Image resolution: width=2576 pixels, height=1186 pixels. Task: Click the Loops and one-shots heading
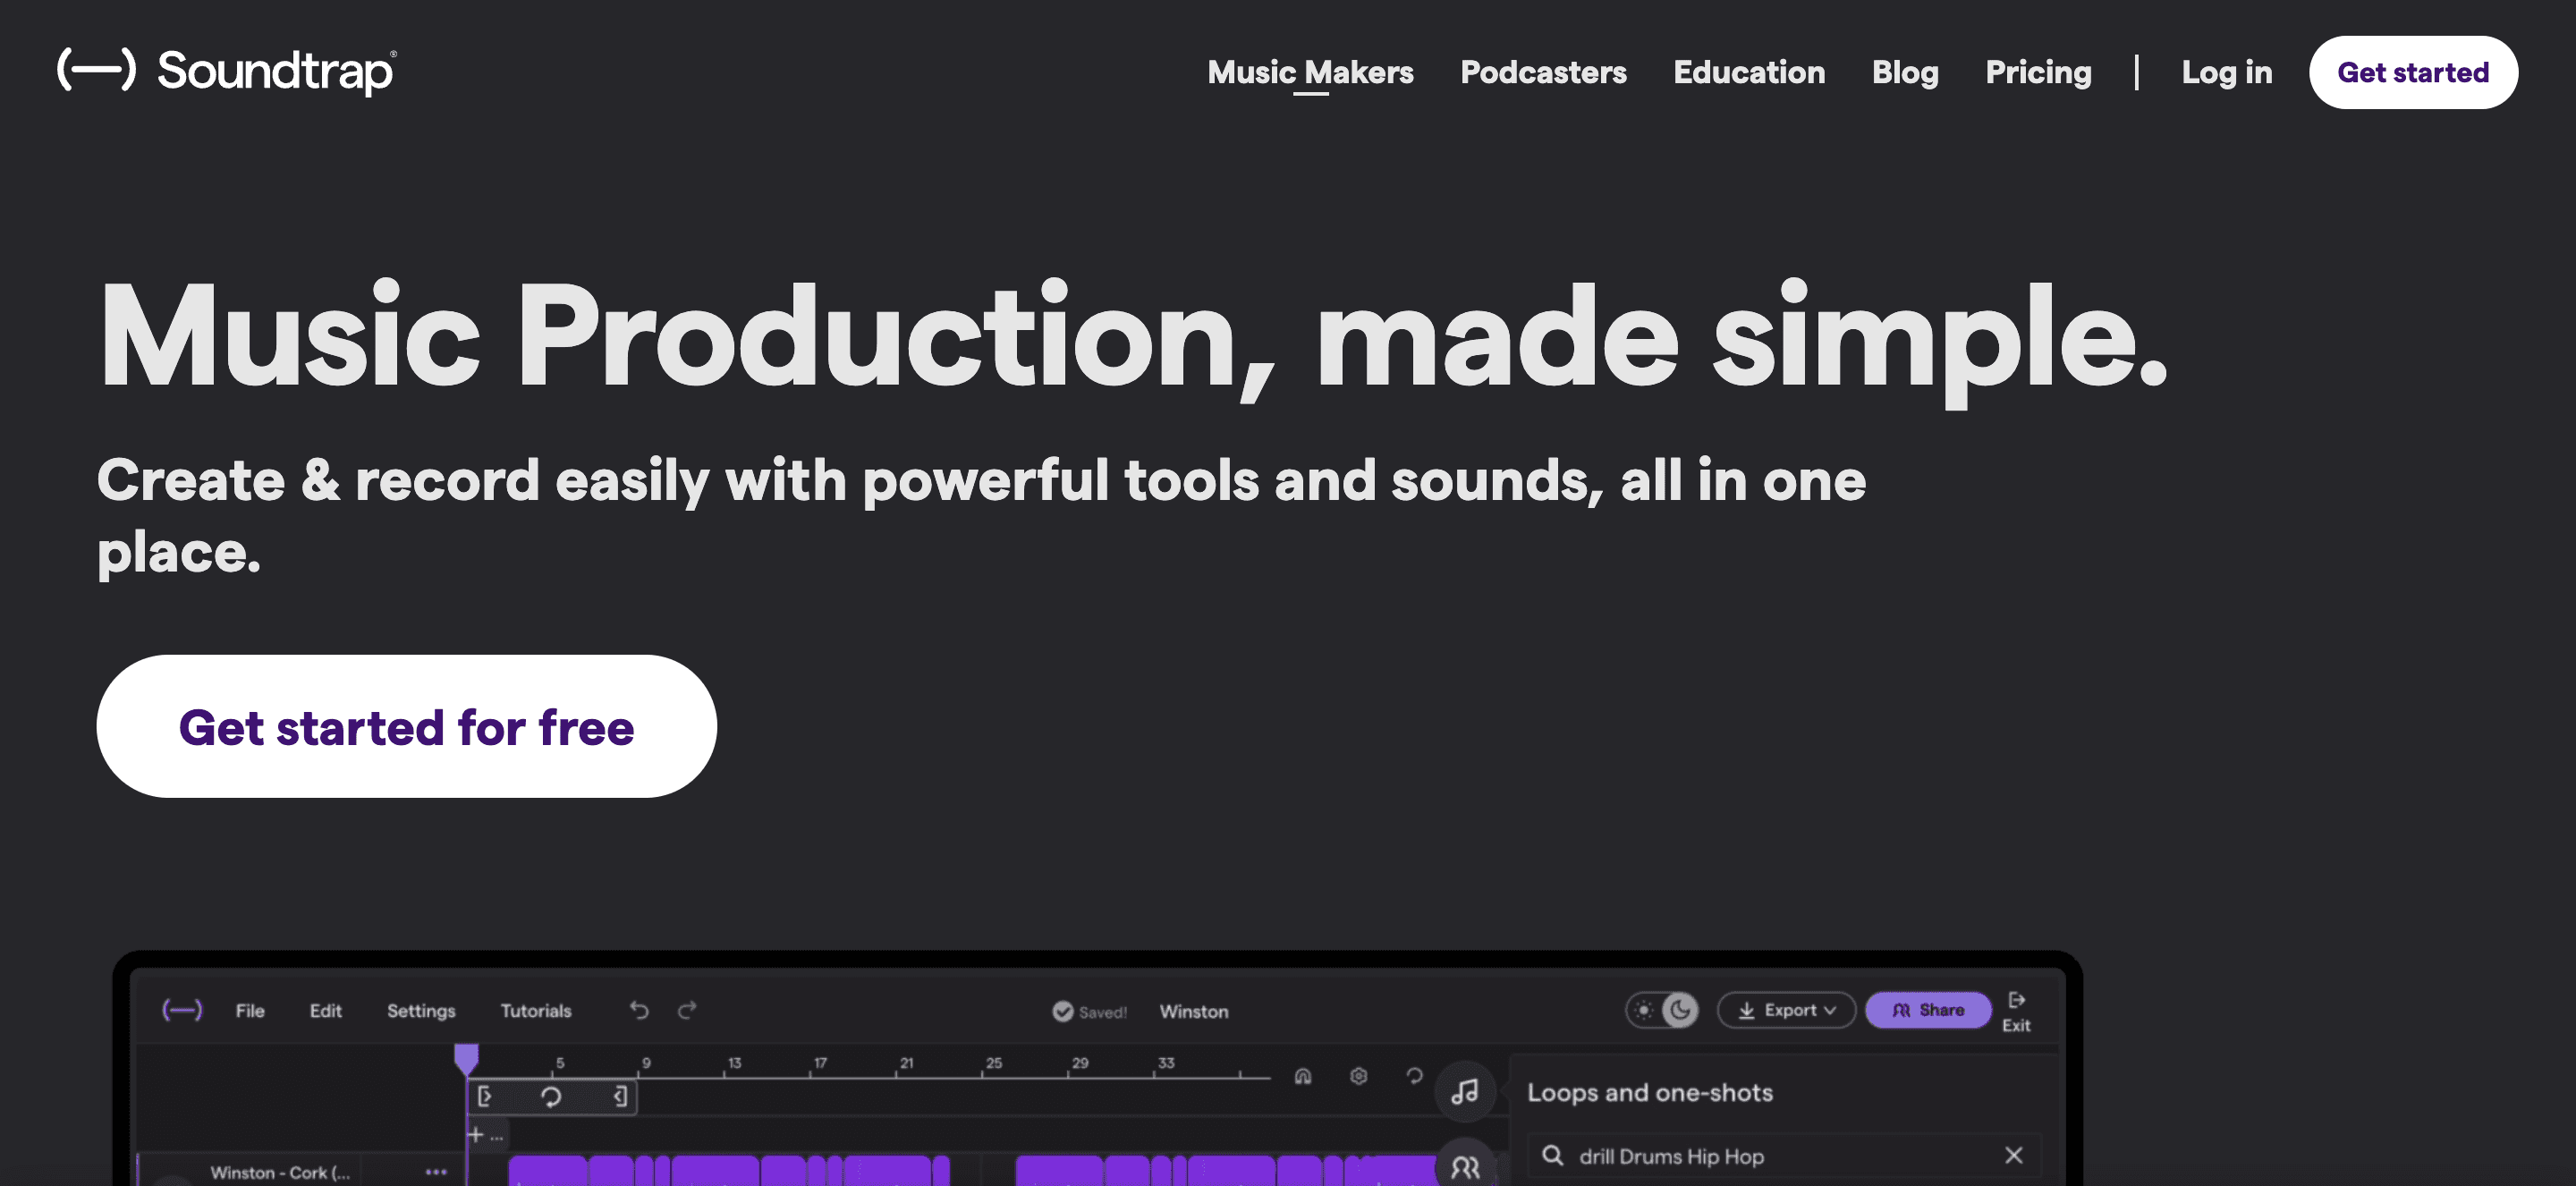point(1650,1092)
